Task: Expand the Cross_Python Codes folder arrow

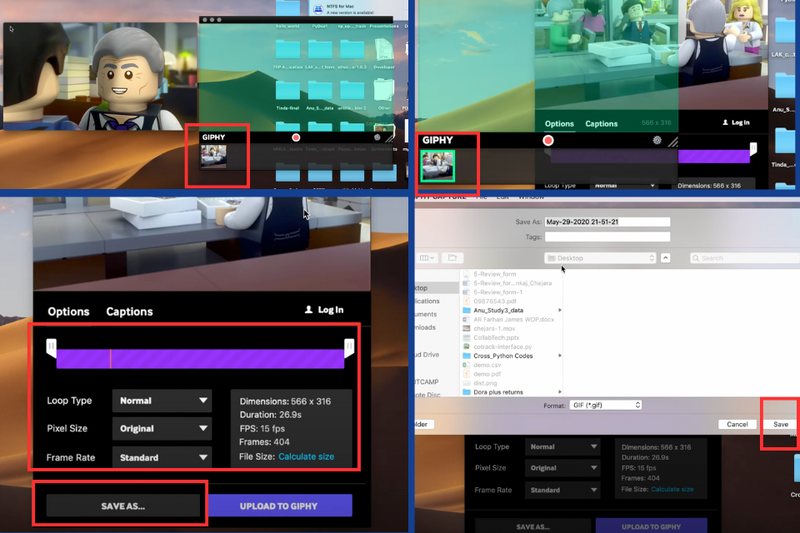Action: [x=560, y=356]
